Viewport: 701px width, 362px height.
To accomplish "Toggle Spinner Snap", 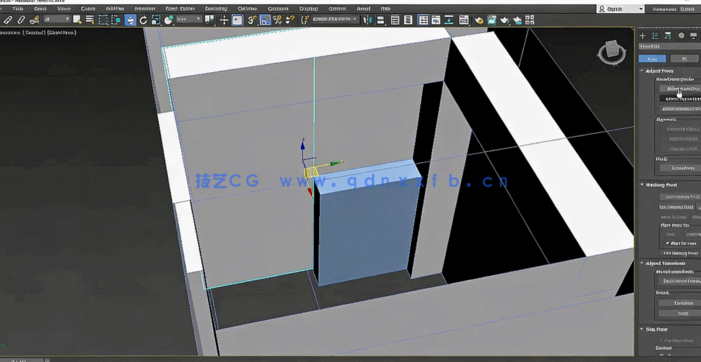I will tap(290, 20).
